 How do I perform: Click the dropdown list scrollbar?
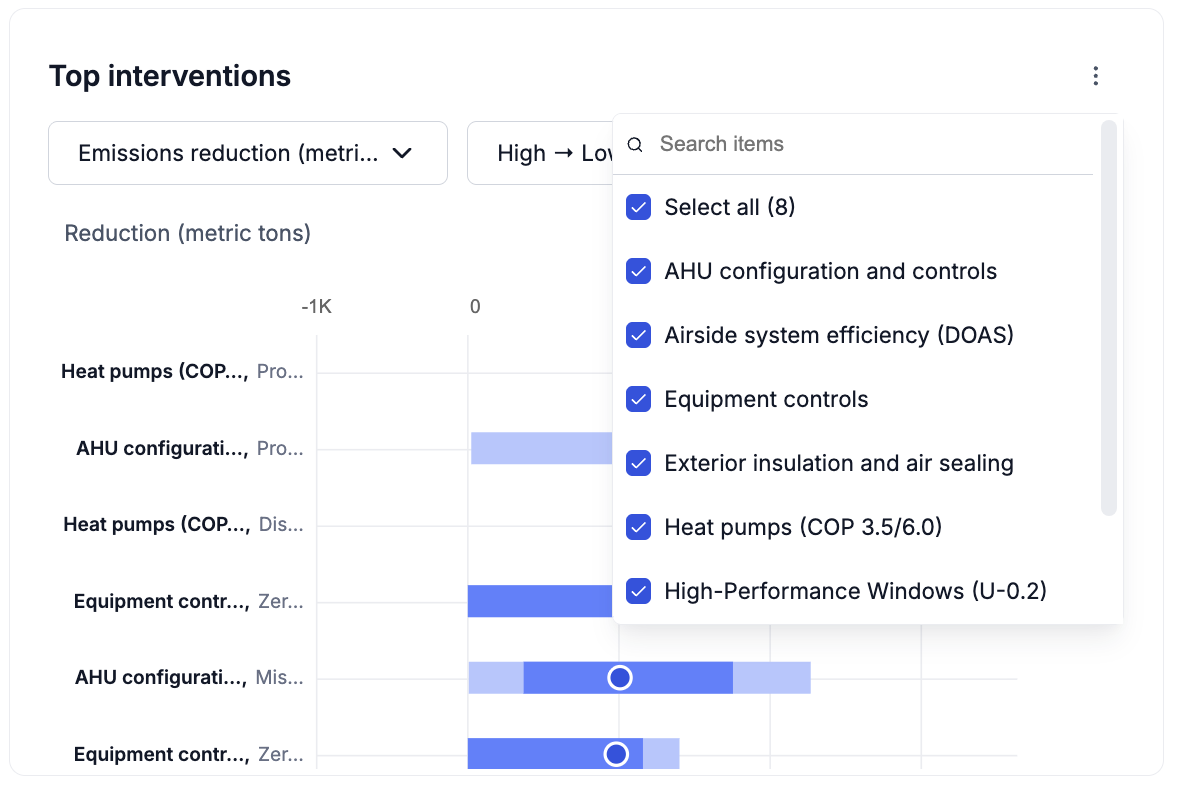(x=1108, y=318)
